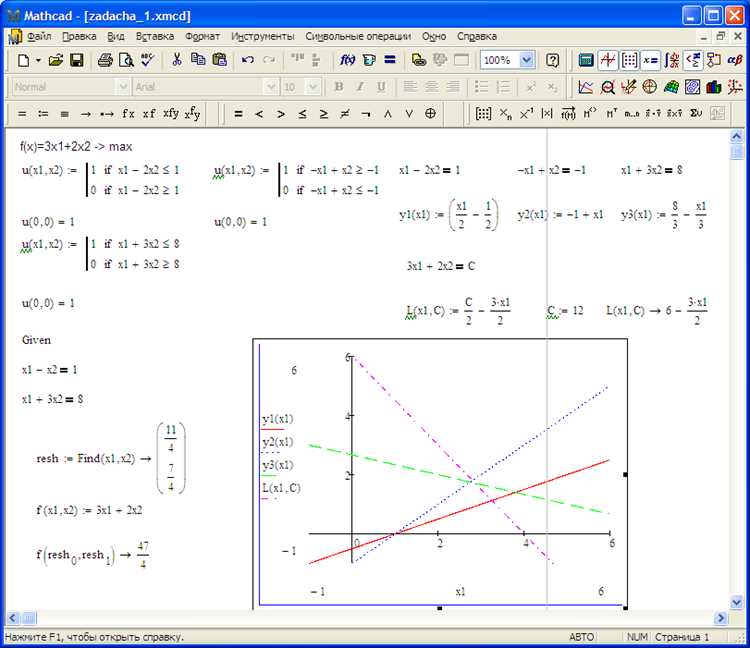Open the Graph toolbar icon
750x648 pixels.
(x=608, y=60)
